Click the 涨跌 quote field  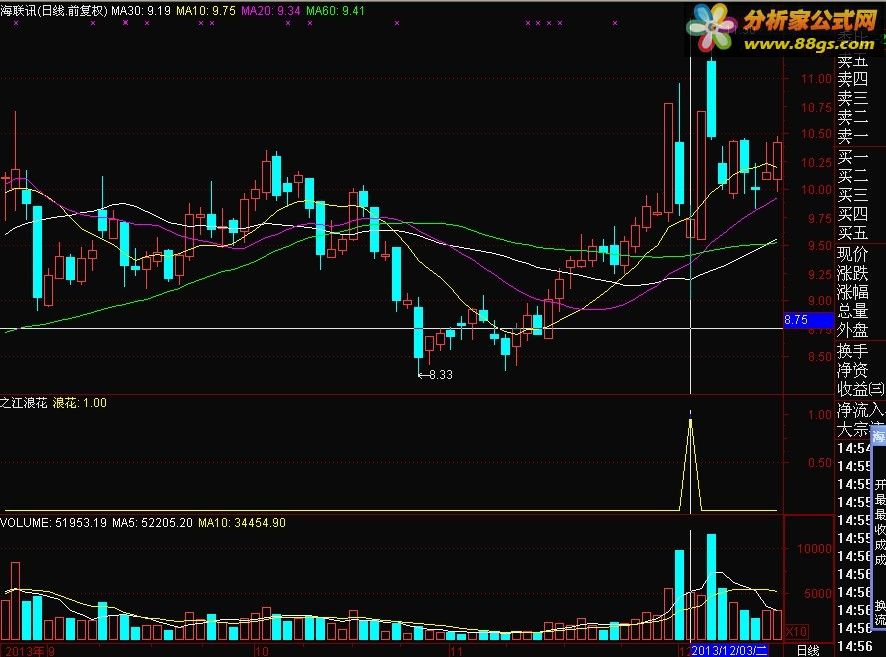point(852,273)
